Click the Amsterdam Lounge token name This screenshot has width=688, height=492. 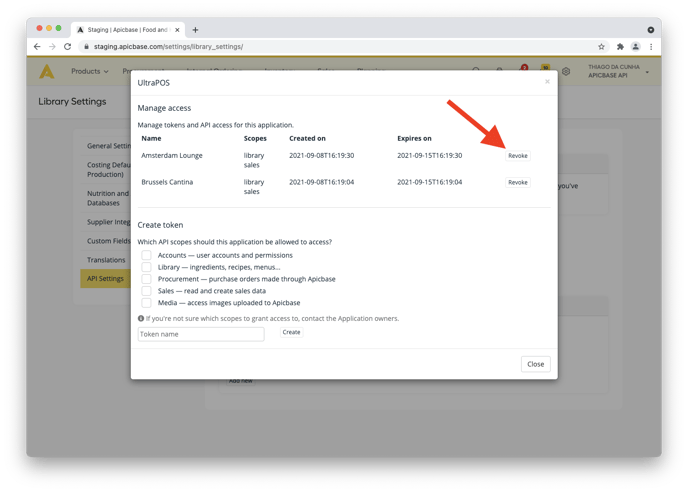(x=172, y=155)
